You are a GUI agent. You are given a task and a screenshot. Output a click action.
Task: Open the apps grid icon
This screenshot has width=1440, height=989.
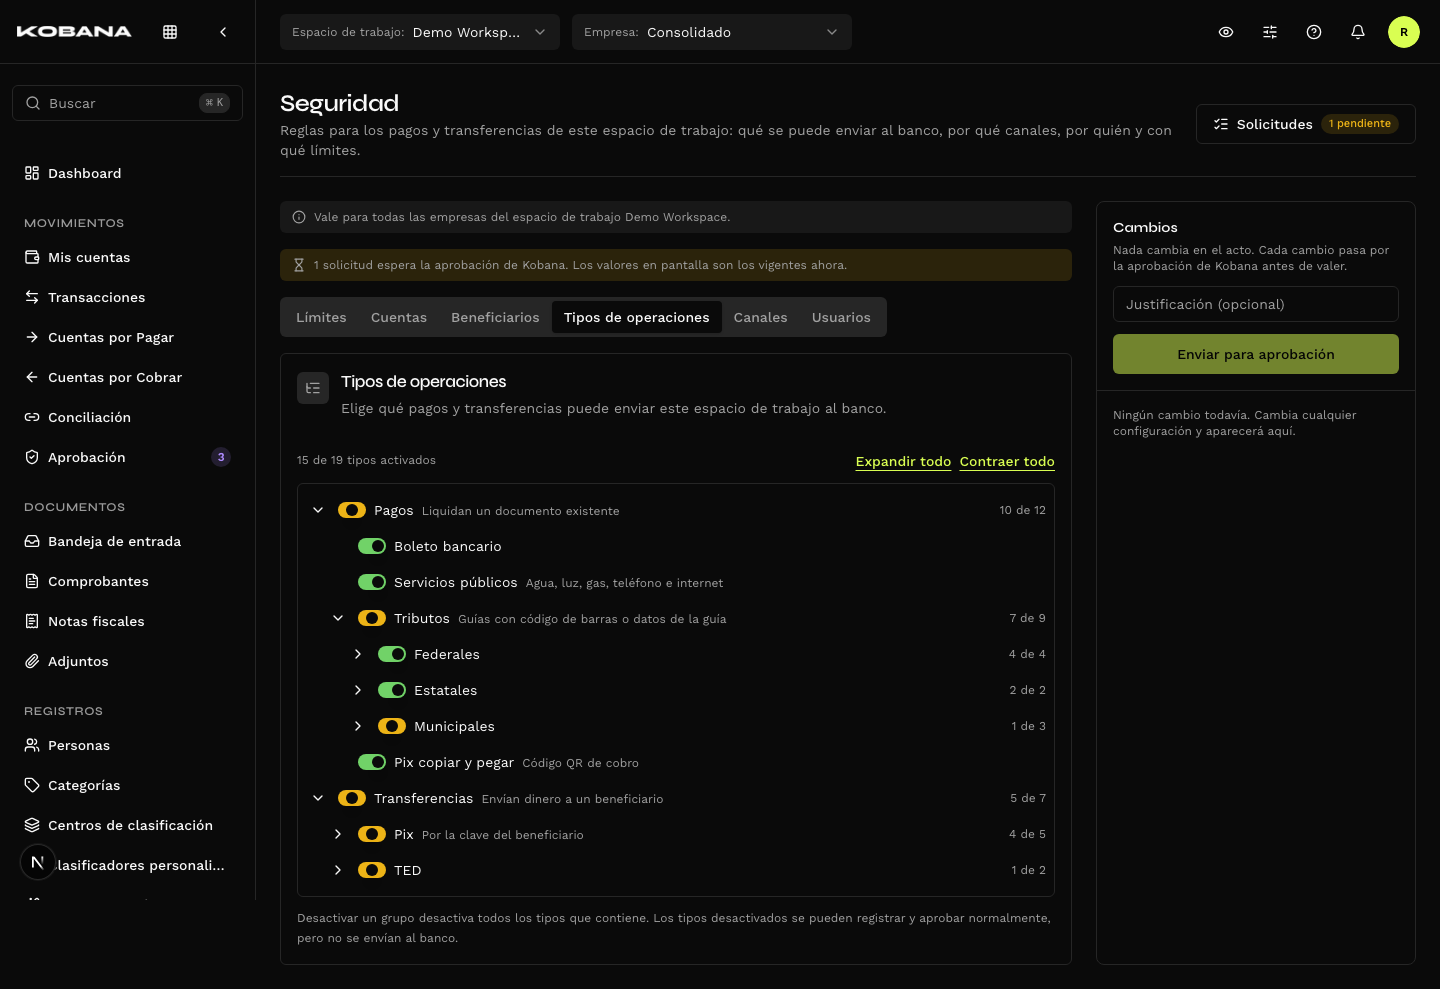click(170, 32)
